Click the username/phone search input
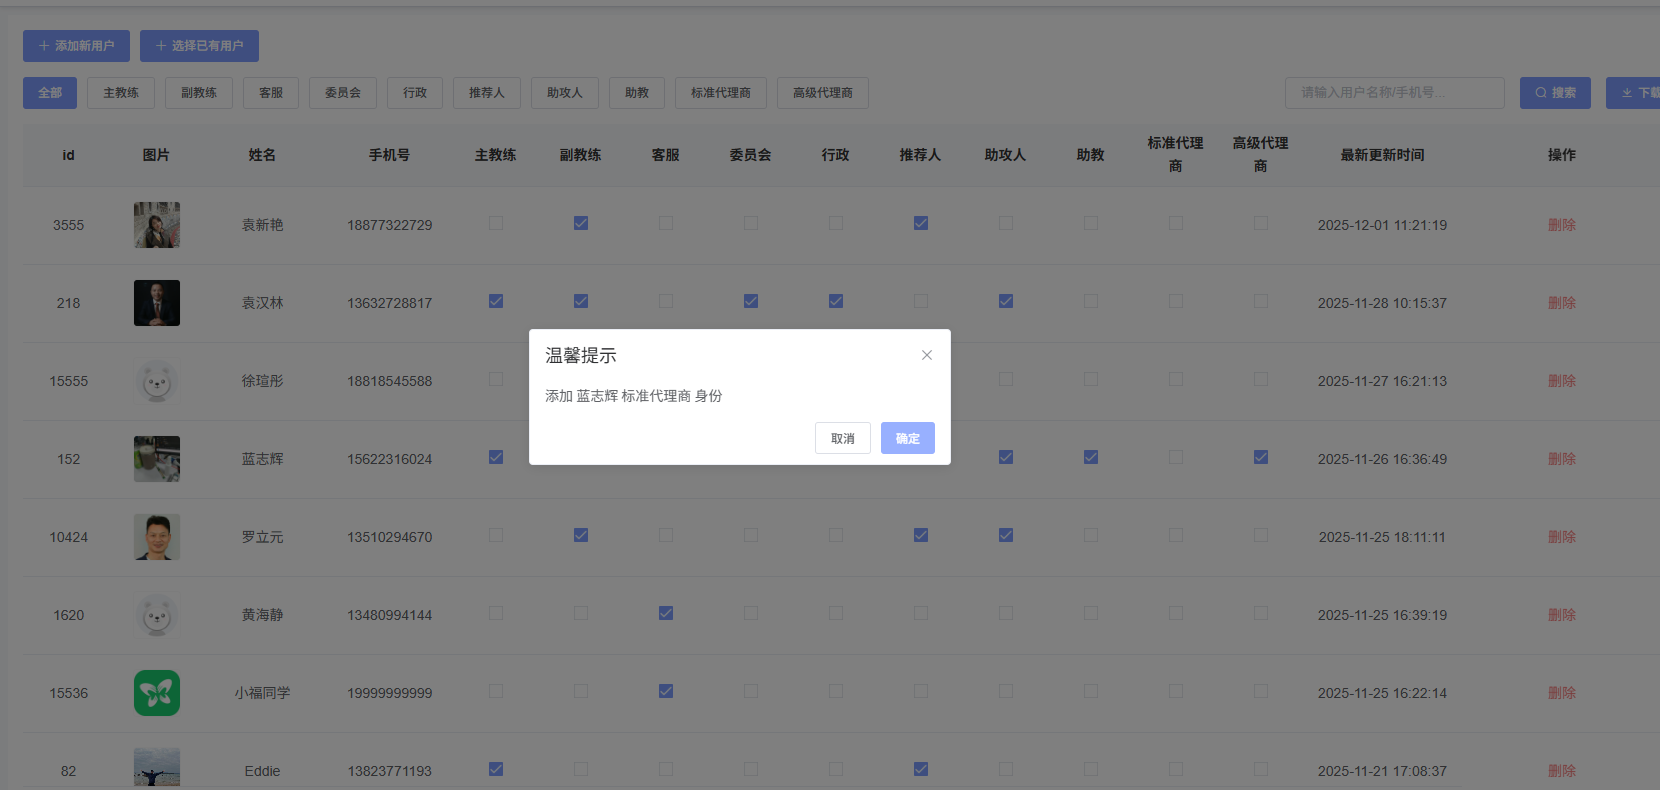Viewport: 1660px width, 790px height. tap(1395, 93)
